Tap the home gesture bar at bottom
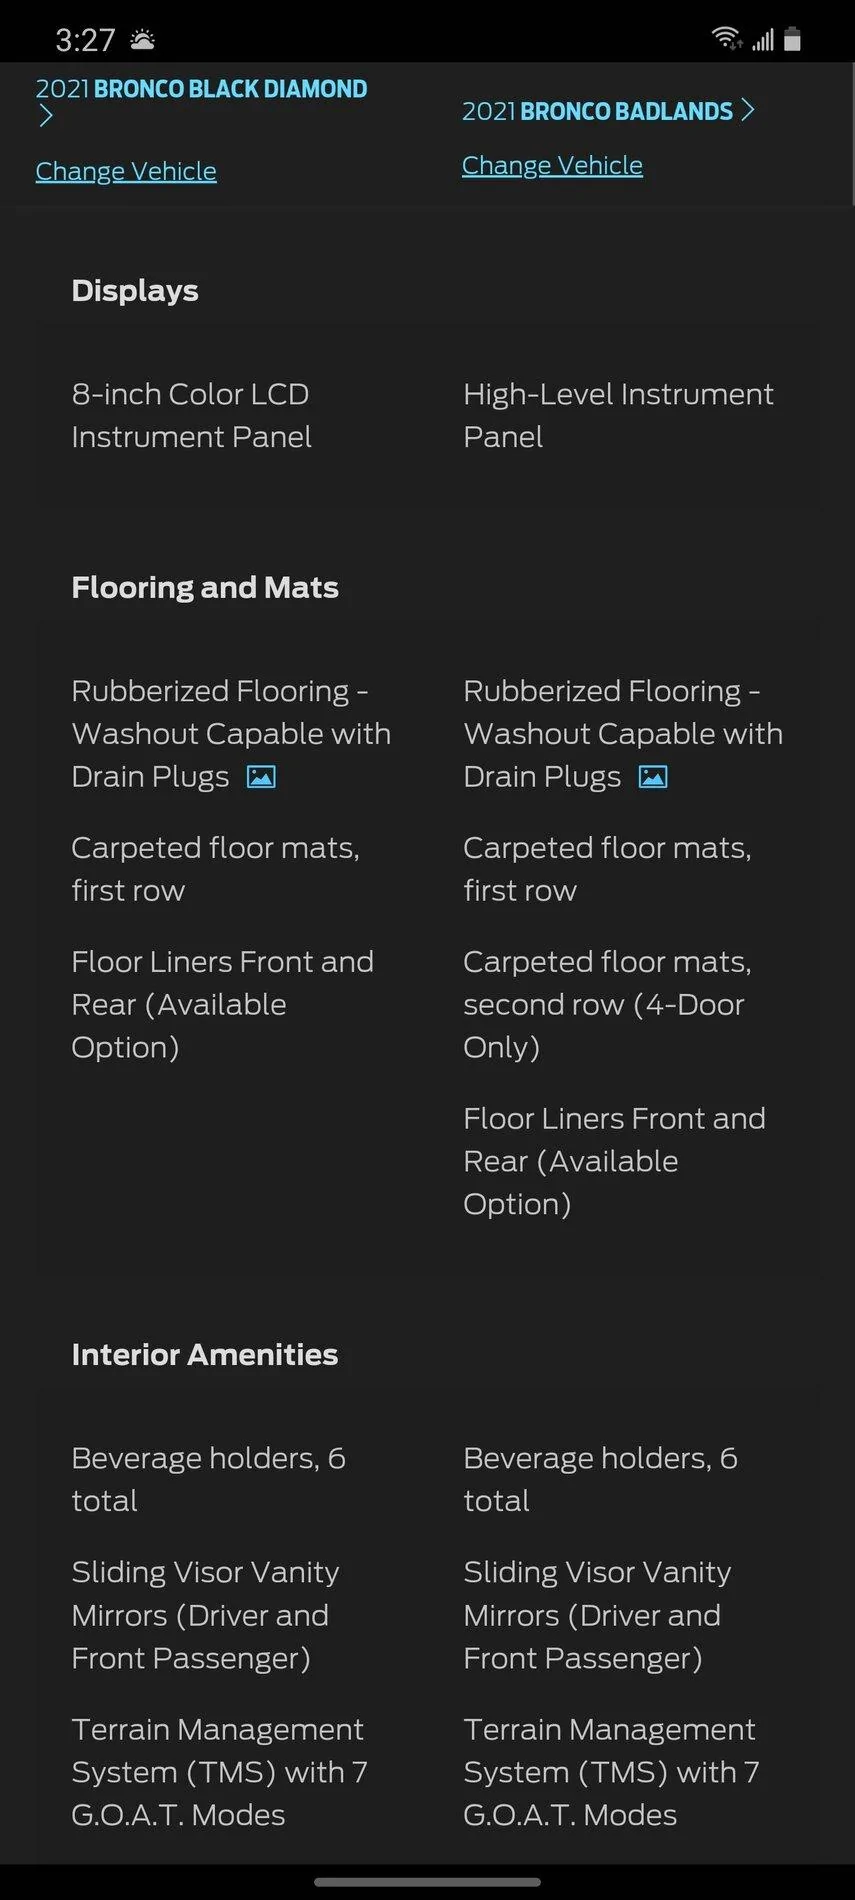 pos(427,1882)
